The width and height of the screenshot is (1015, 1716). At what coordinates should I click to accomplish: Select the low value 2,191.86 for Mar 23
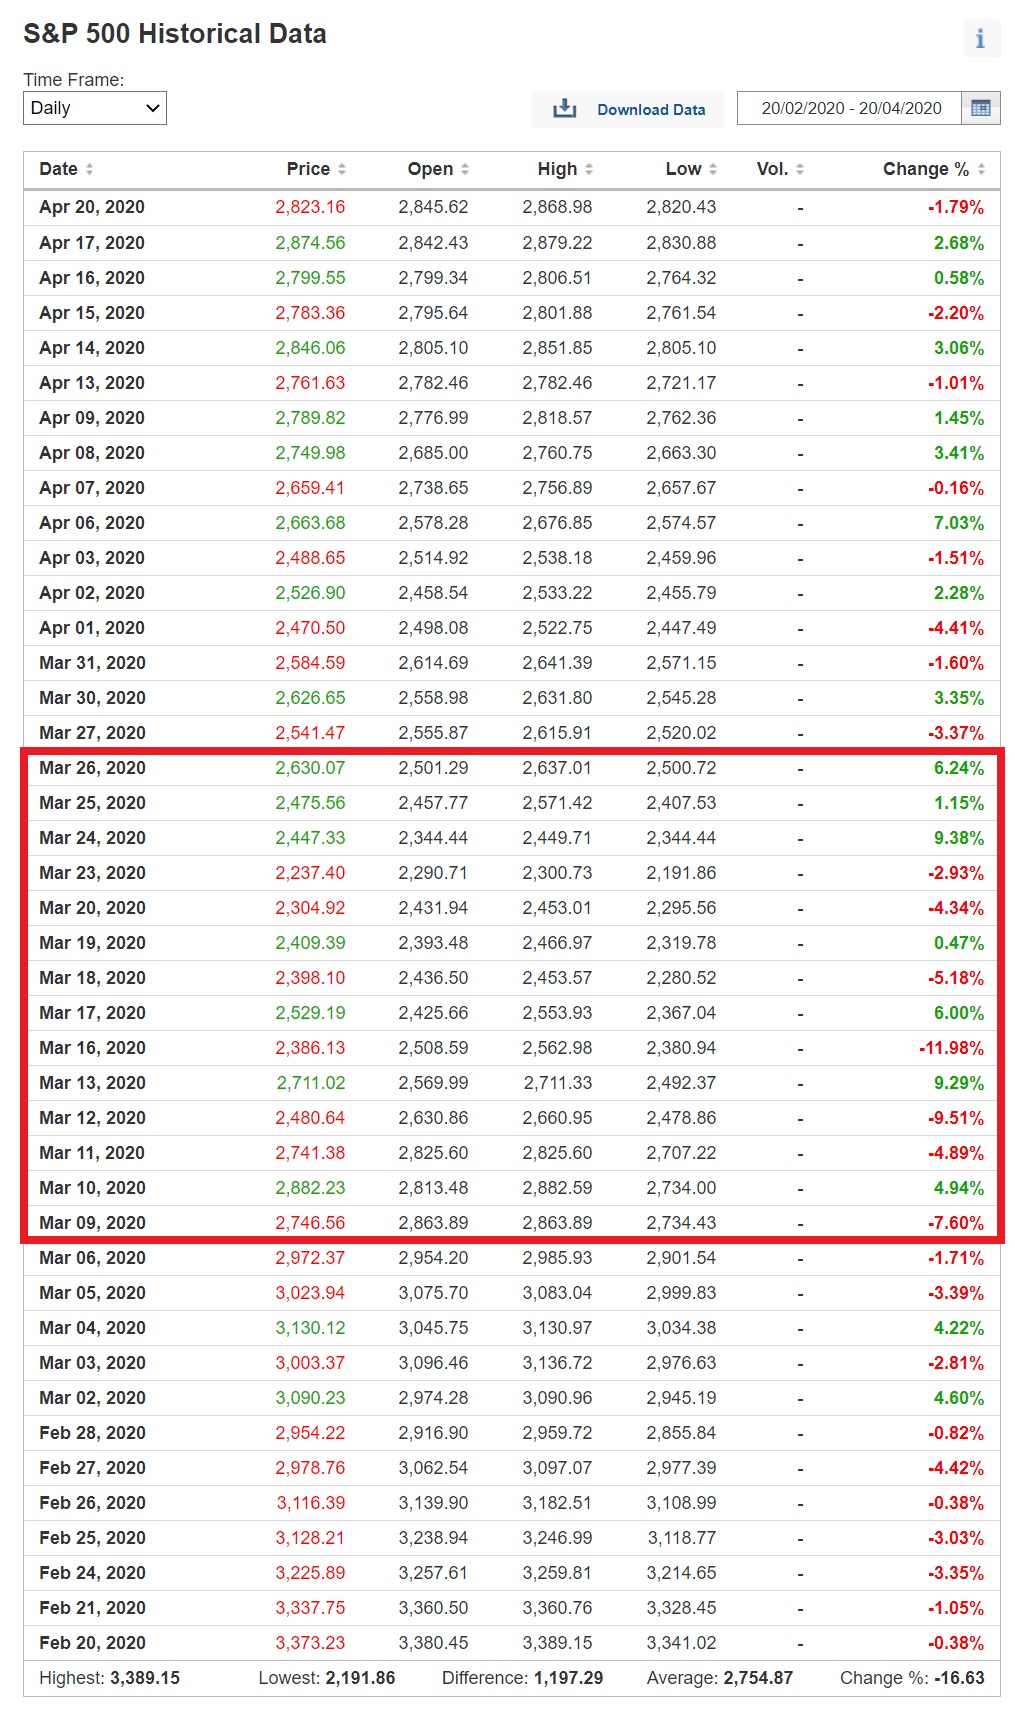[681, 873]
